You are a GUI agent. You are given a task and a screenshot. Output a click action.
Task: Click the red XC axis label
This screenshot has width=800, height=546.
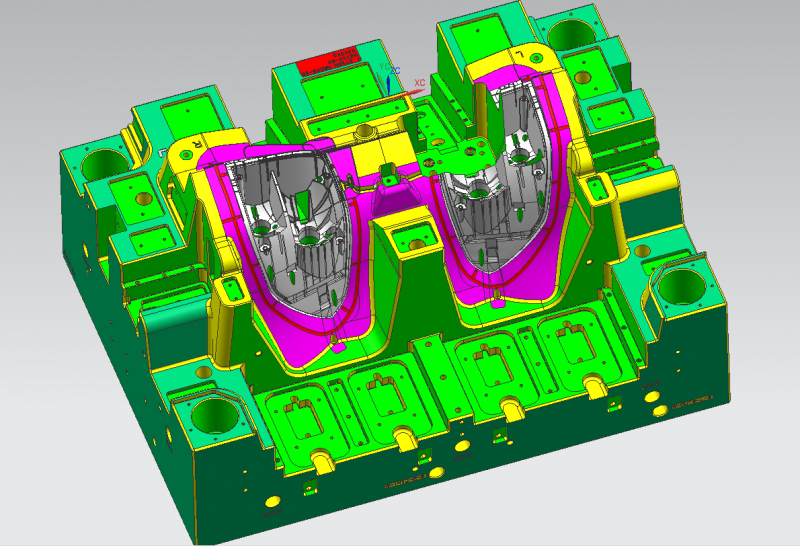coord(419,83)
